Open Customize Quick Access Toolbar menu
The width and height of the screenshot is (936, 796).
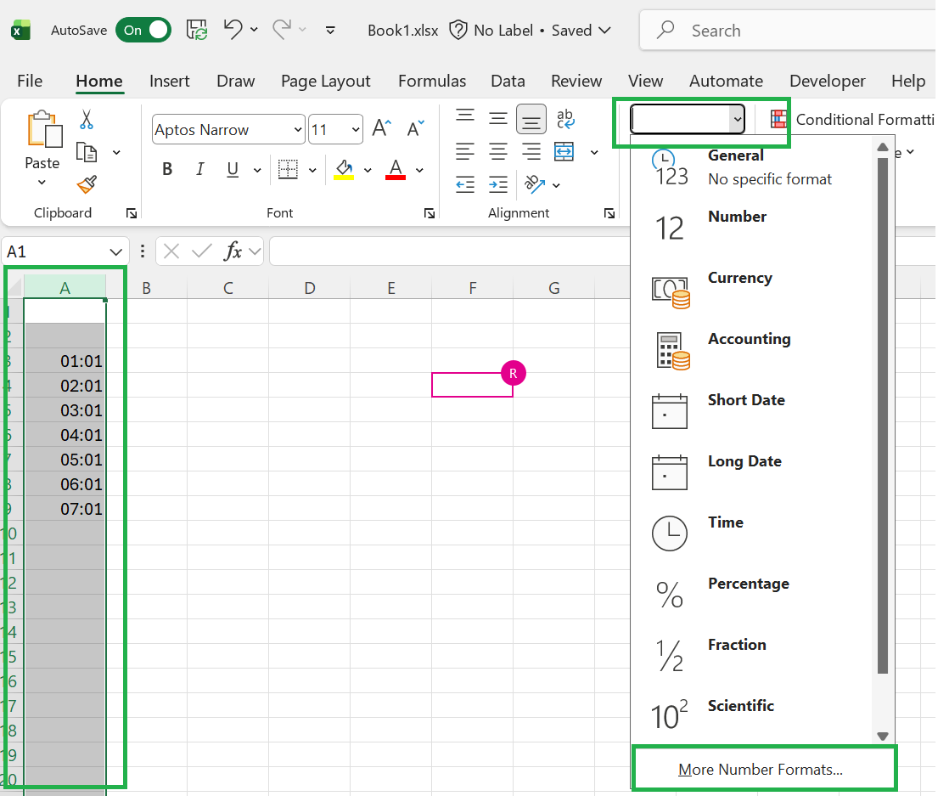point(330,30)
